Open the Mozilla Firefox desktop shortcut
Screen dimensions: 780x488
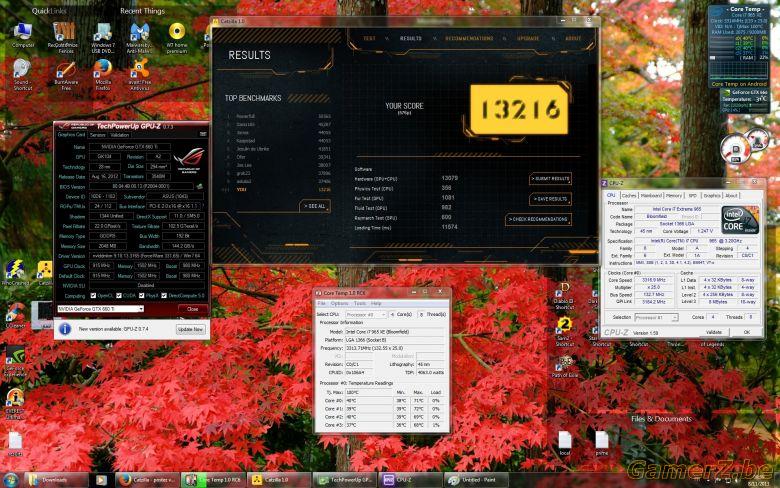click(103, 75)
